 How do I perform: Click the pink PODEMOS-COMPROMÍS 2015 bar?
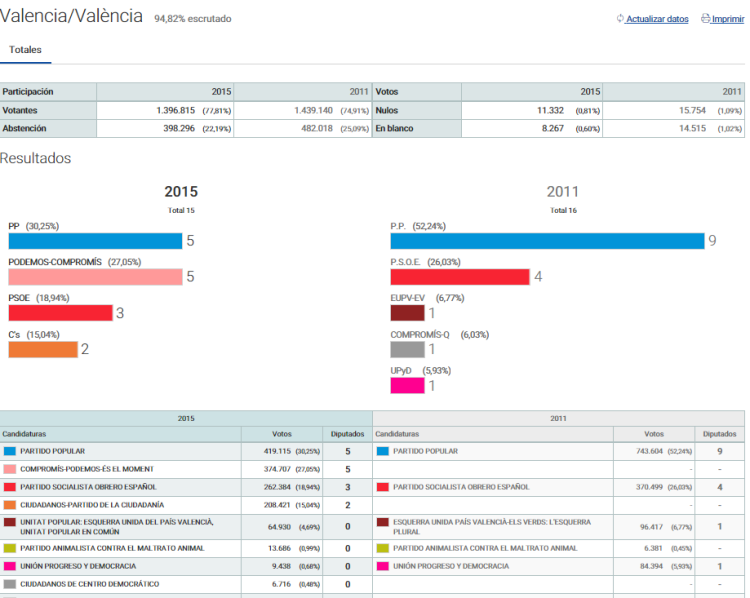click(x=95, y=277)
